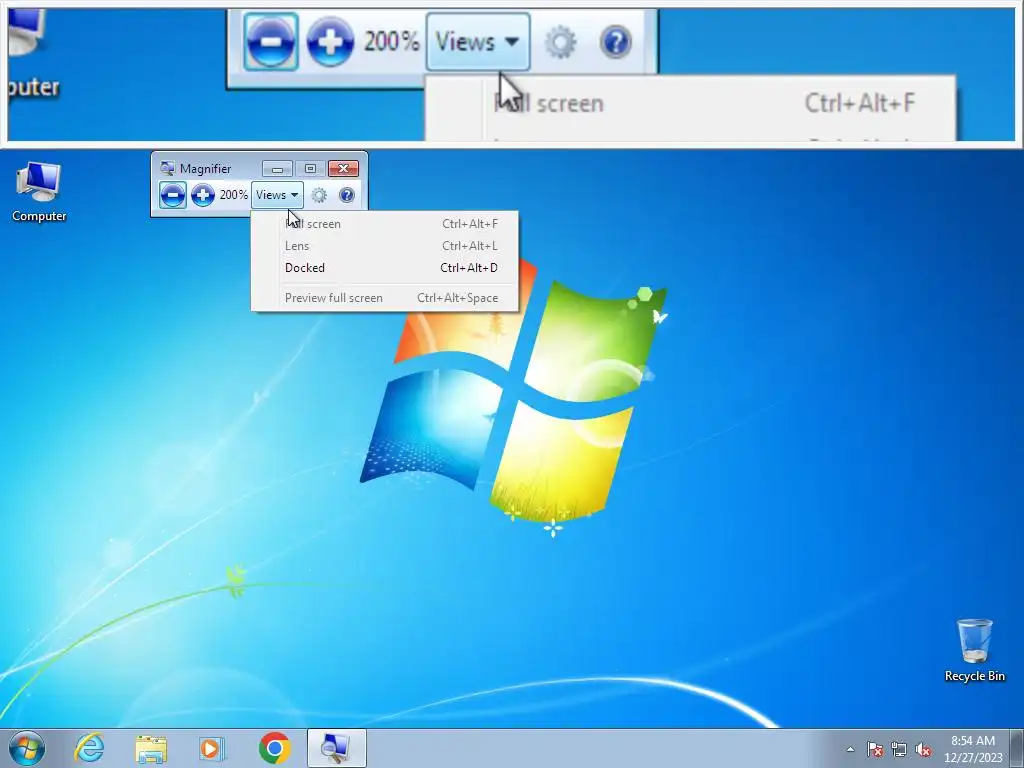The image size is (1024, 768).
Task: Click the Magnifier window title text
Action: coord(206,168)
